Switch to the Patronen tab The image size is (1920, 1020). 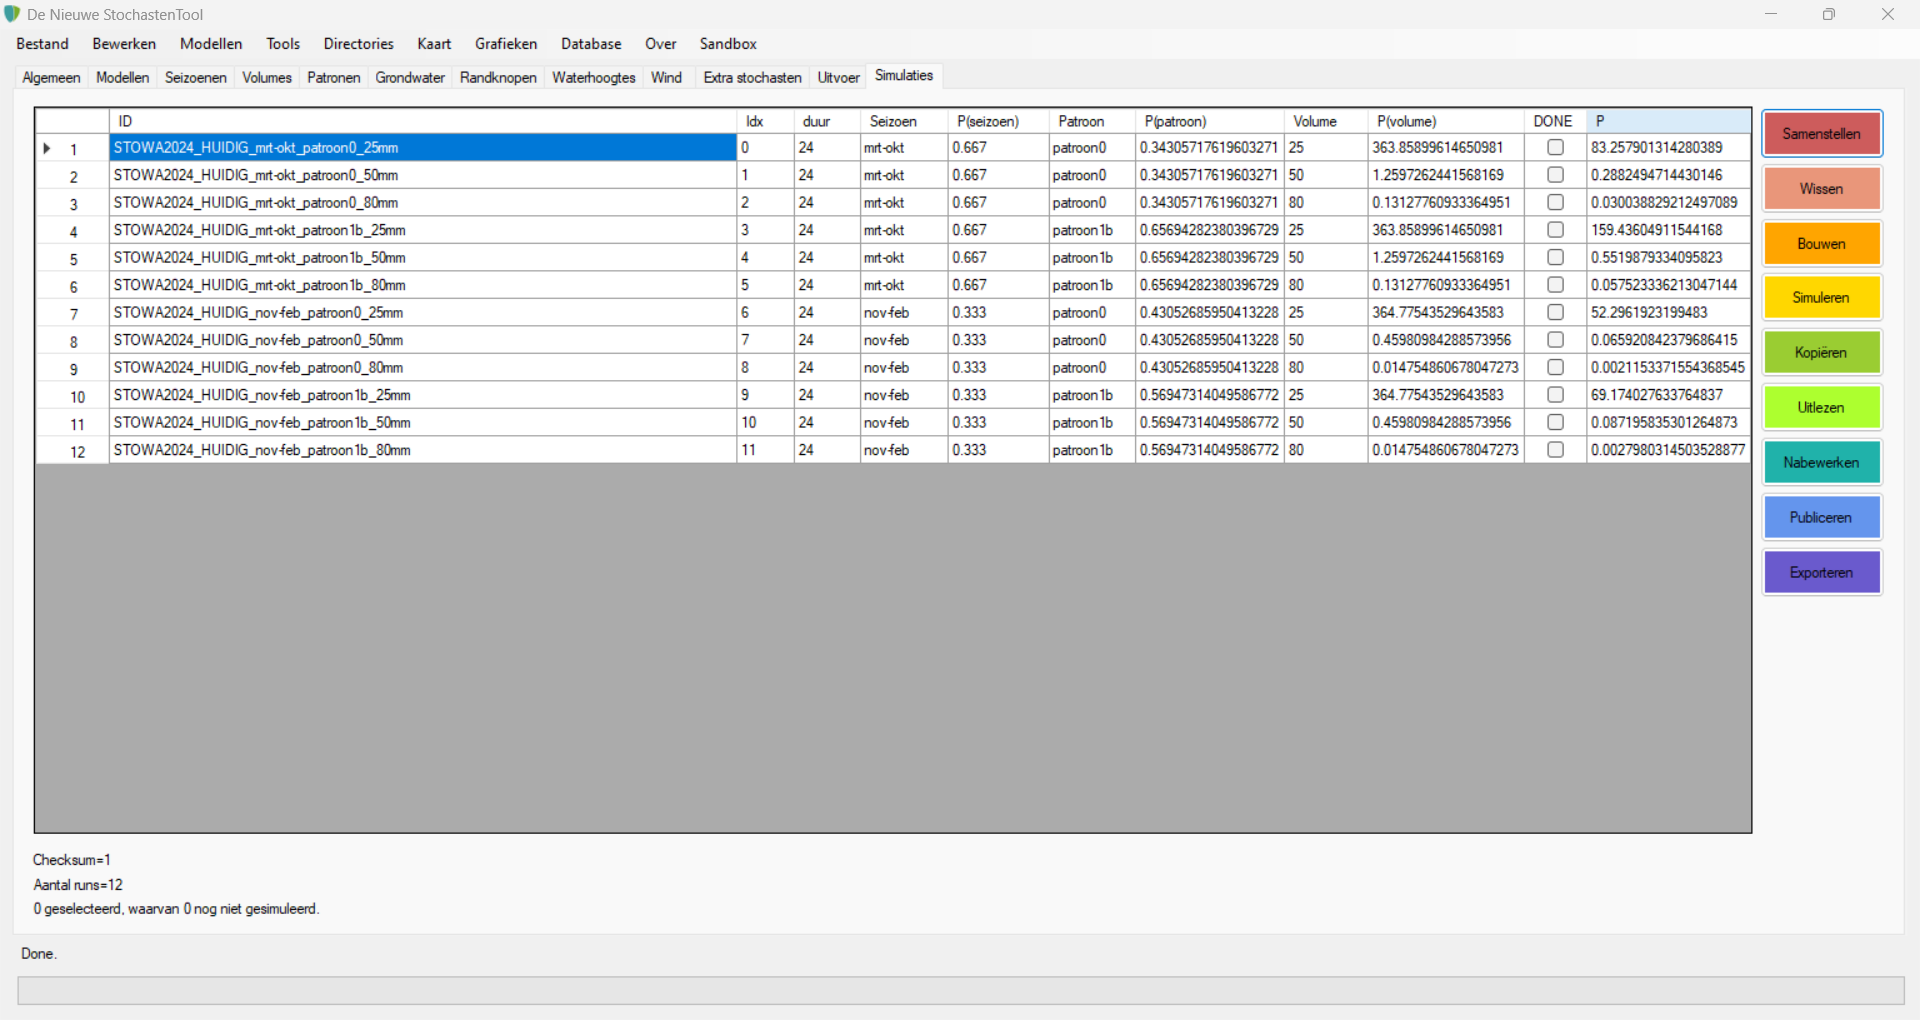click(x=334, y=78)
